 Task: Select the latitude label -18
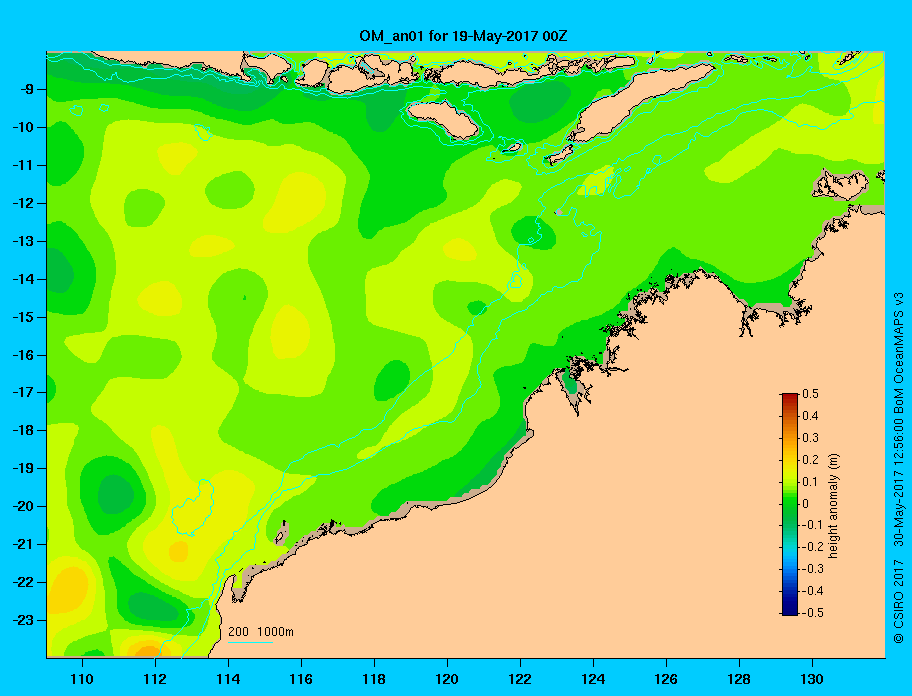click(x=22, y=430)
